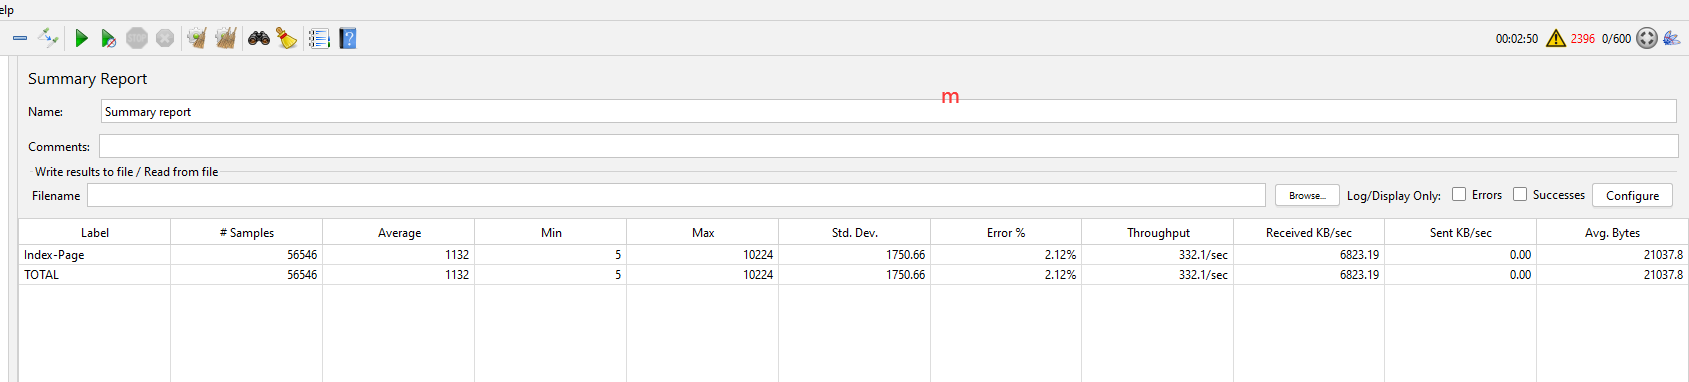Sort by the # Samples column header
Viewport: 1689px width, 382px height.
(x=247, y=232)
